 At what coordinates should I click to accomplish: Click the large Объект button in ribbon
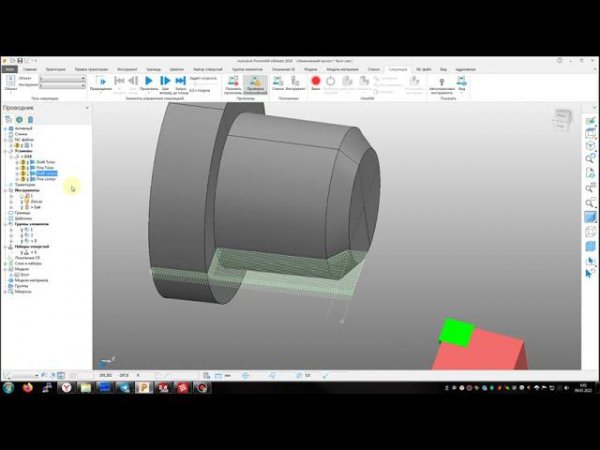click(x=11, y=83)
